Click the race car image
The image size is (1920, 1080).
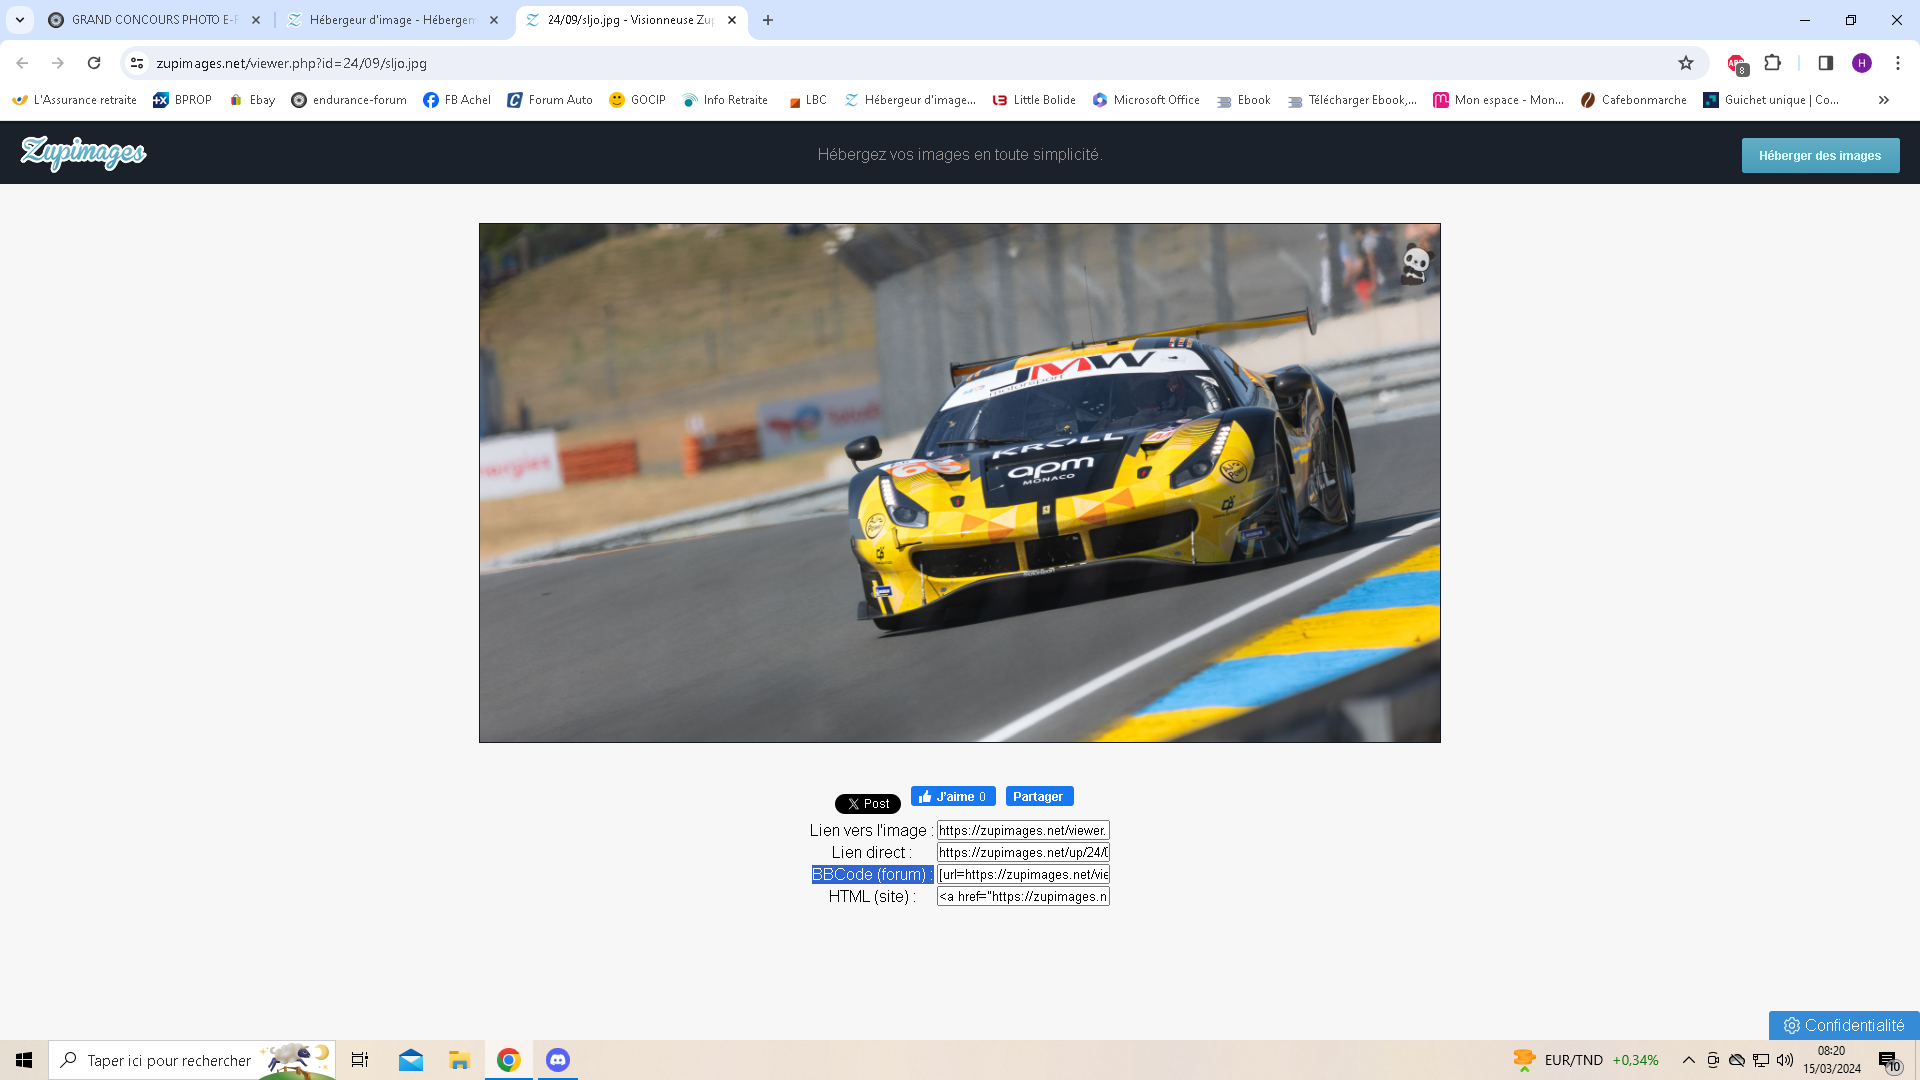coord(959,483)
